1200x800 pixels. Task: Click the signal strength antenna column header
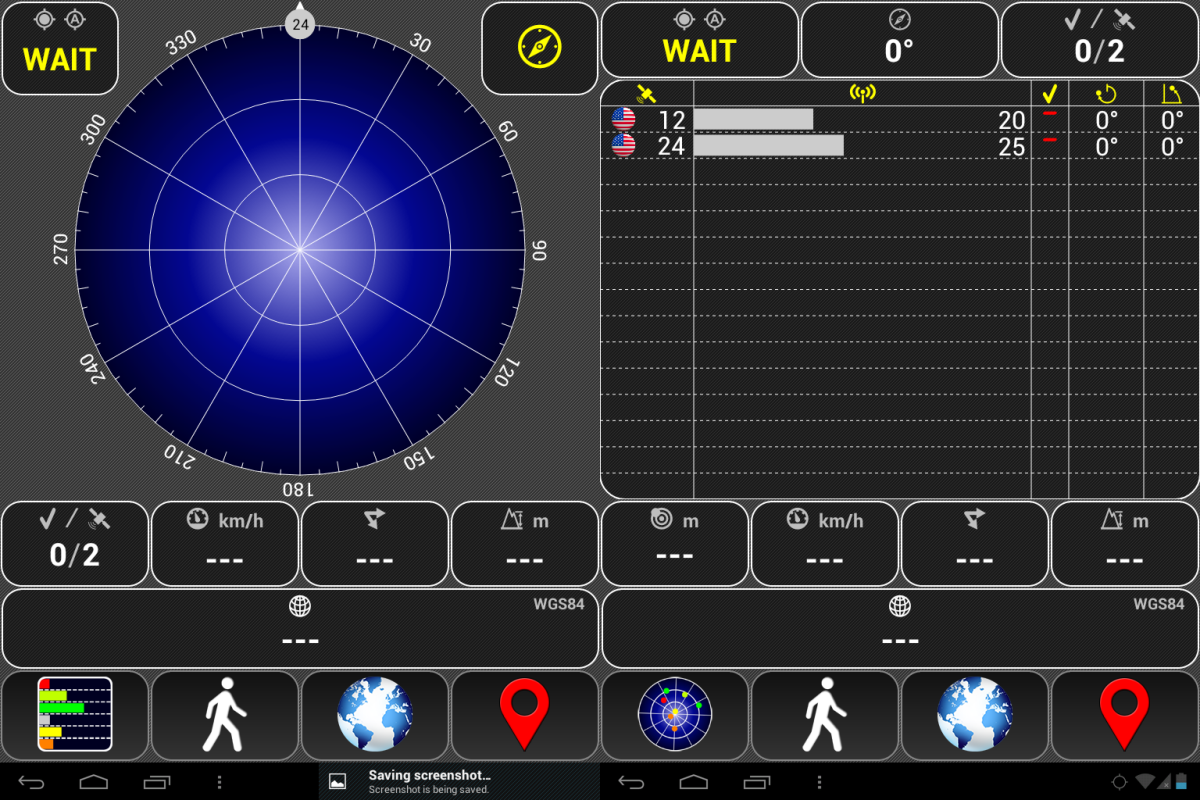click(861, 94)
